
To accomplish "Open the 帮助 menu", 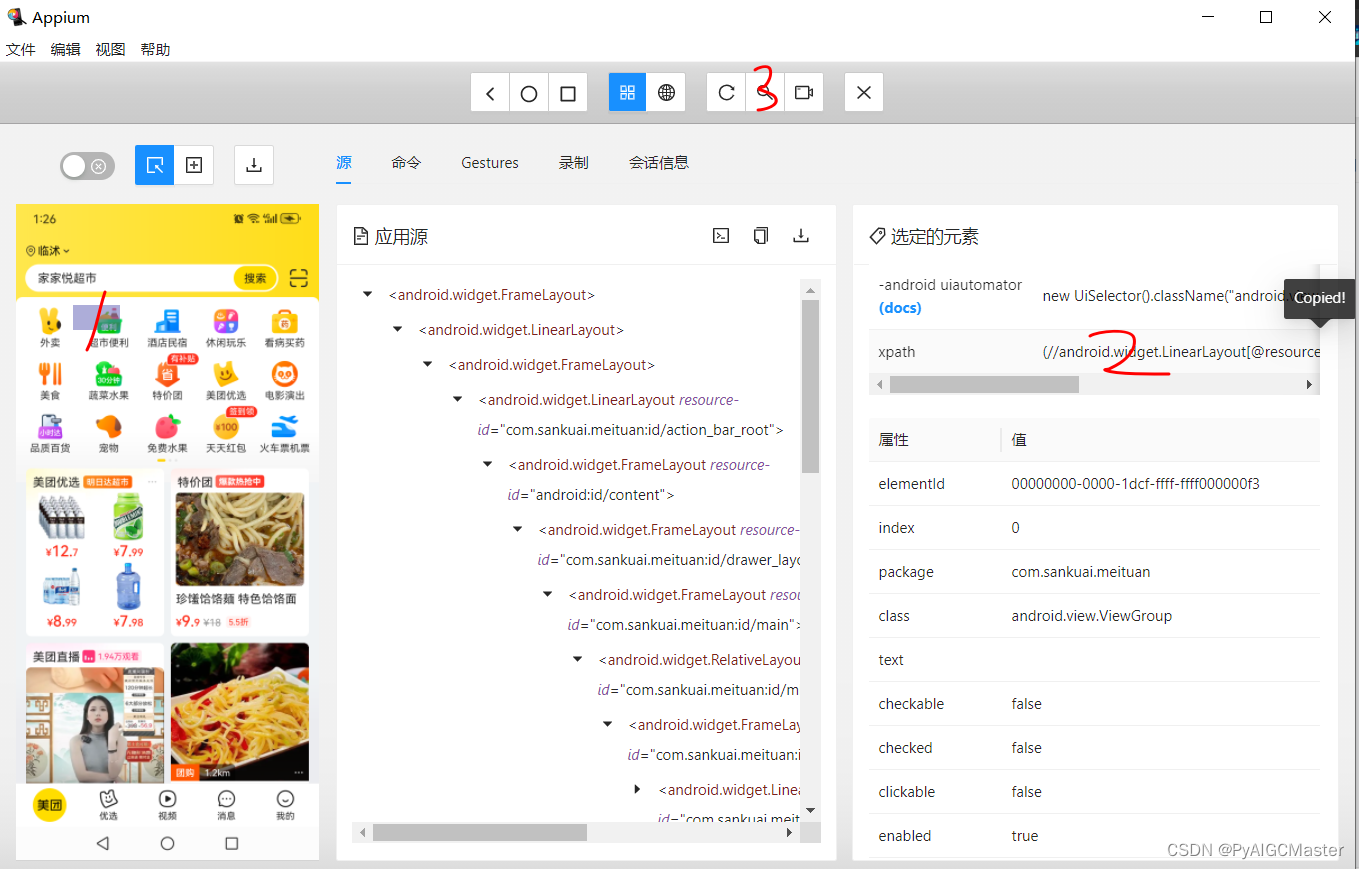I will coord(155,49).
